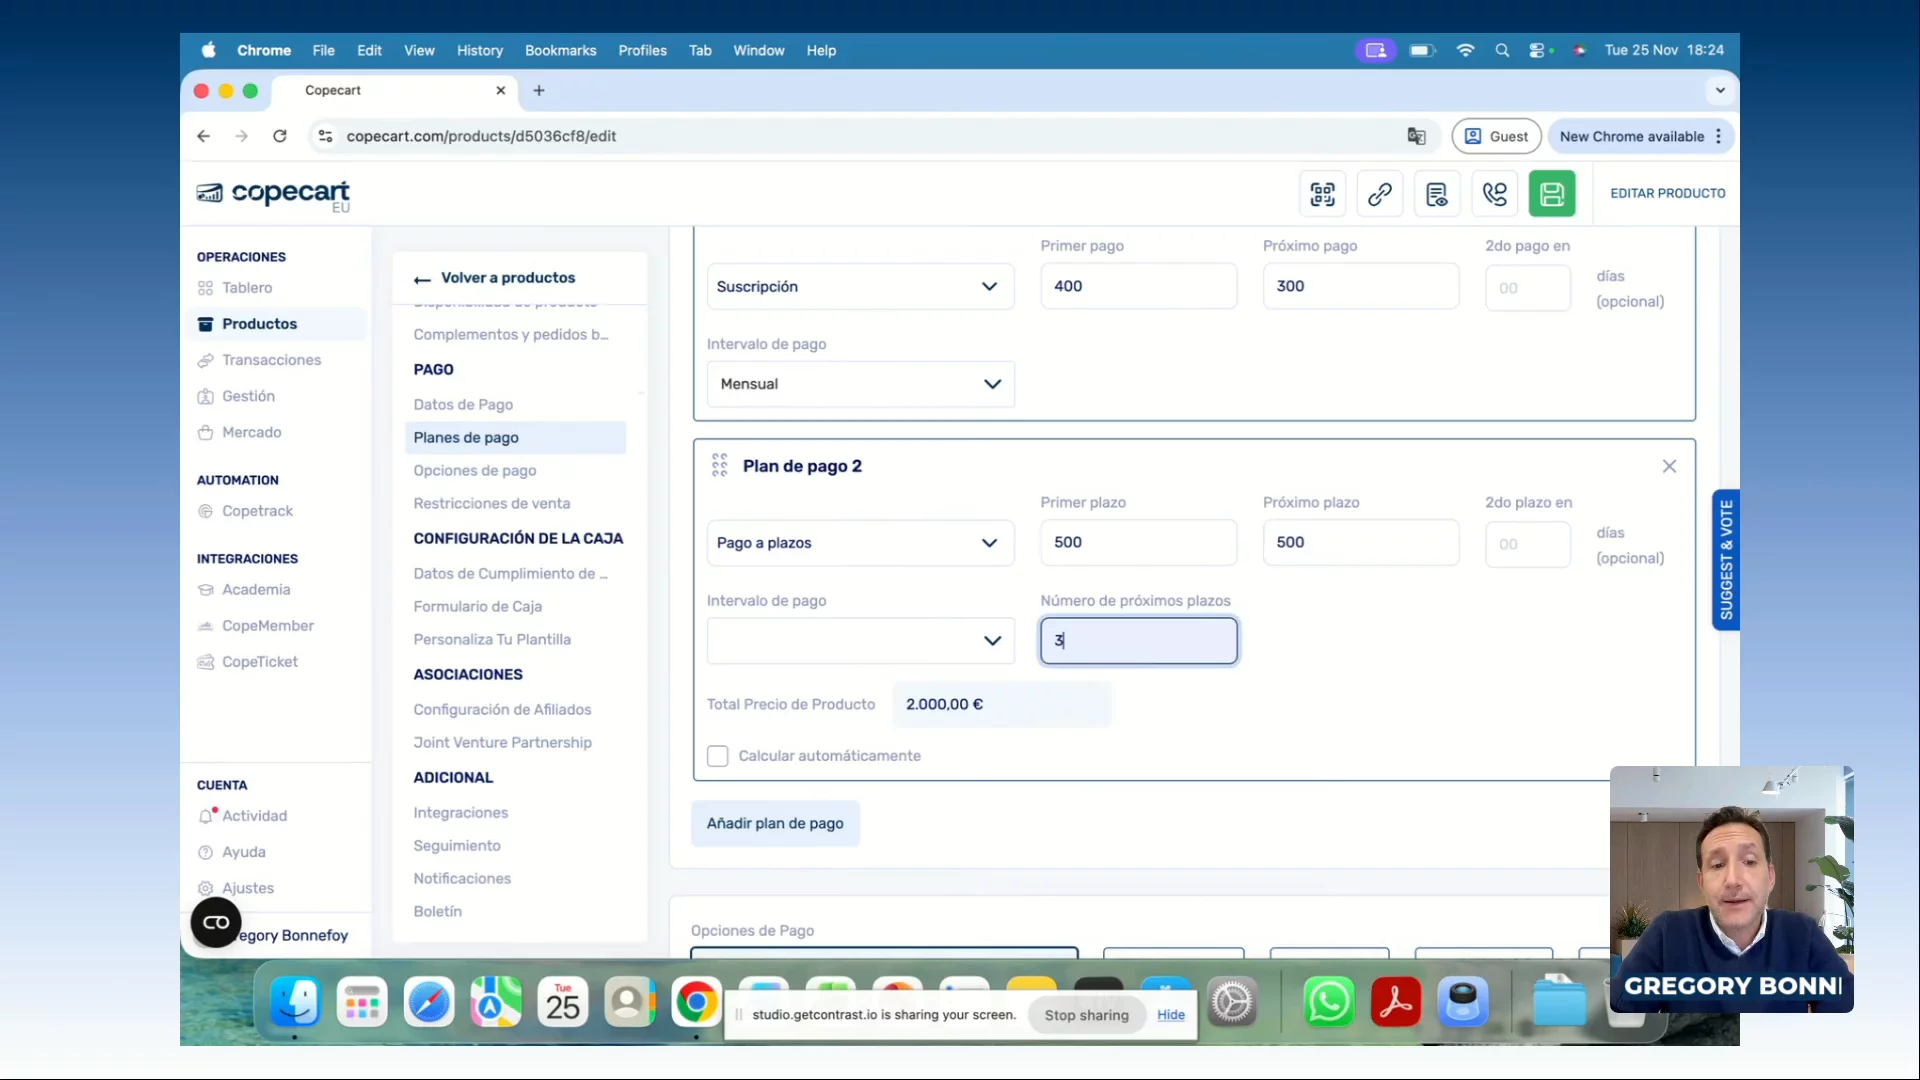Click Añadir plan de pago button
The image size is (1920, 1080).
click(775, 823)
